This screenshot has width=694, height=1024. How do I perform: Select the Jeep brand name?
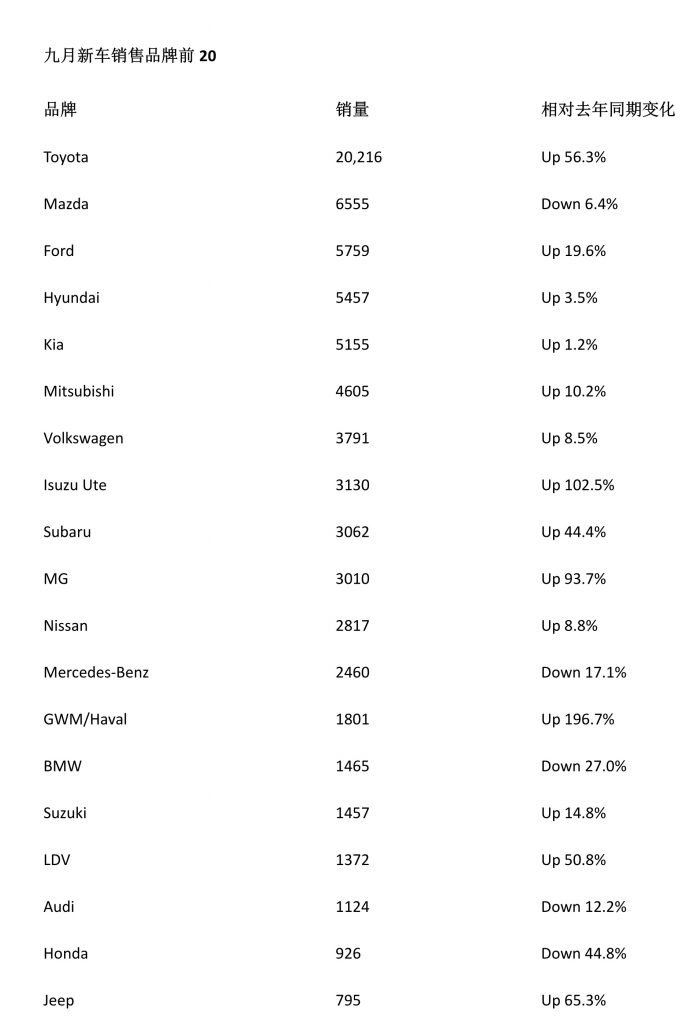(x=59, y=1000)
